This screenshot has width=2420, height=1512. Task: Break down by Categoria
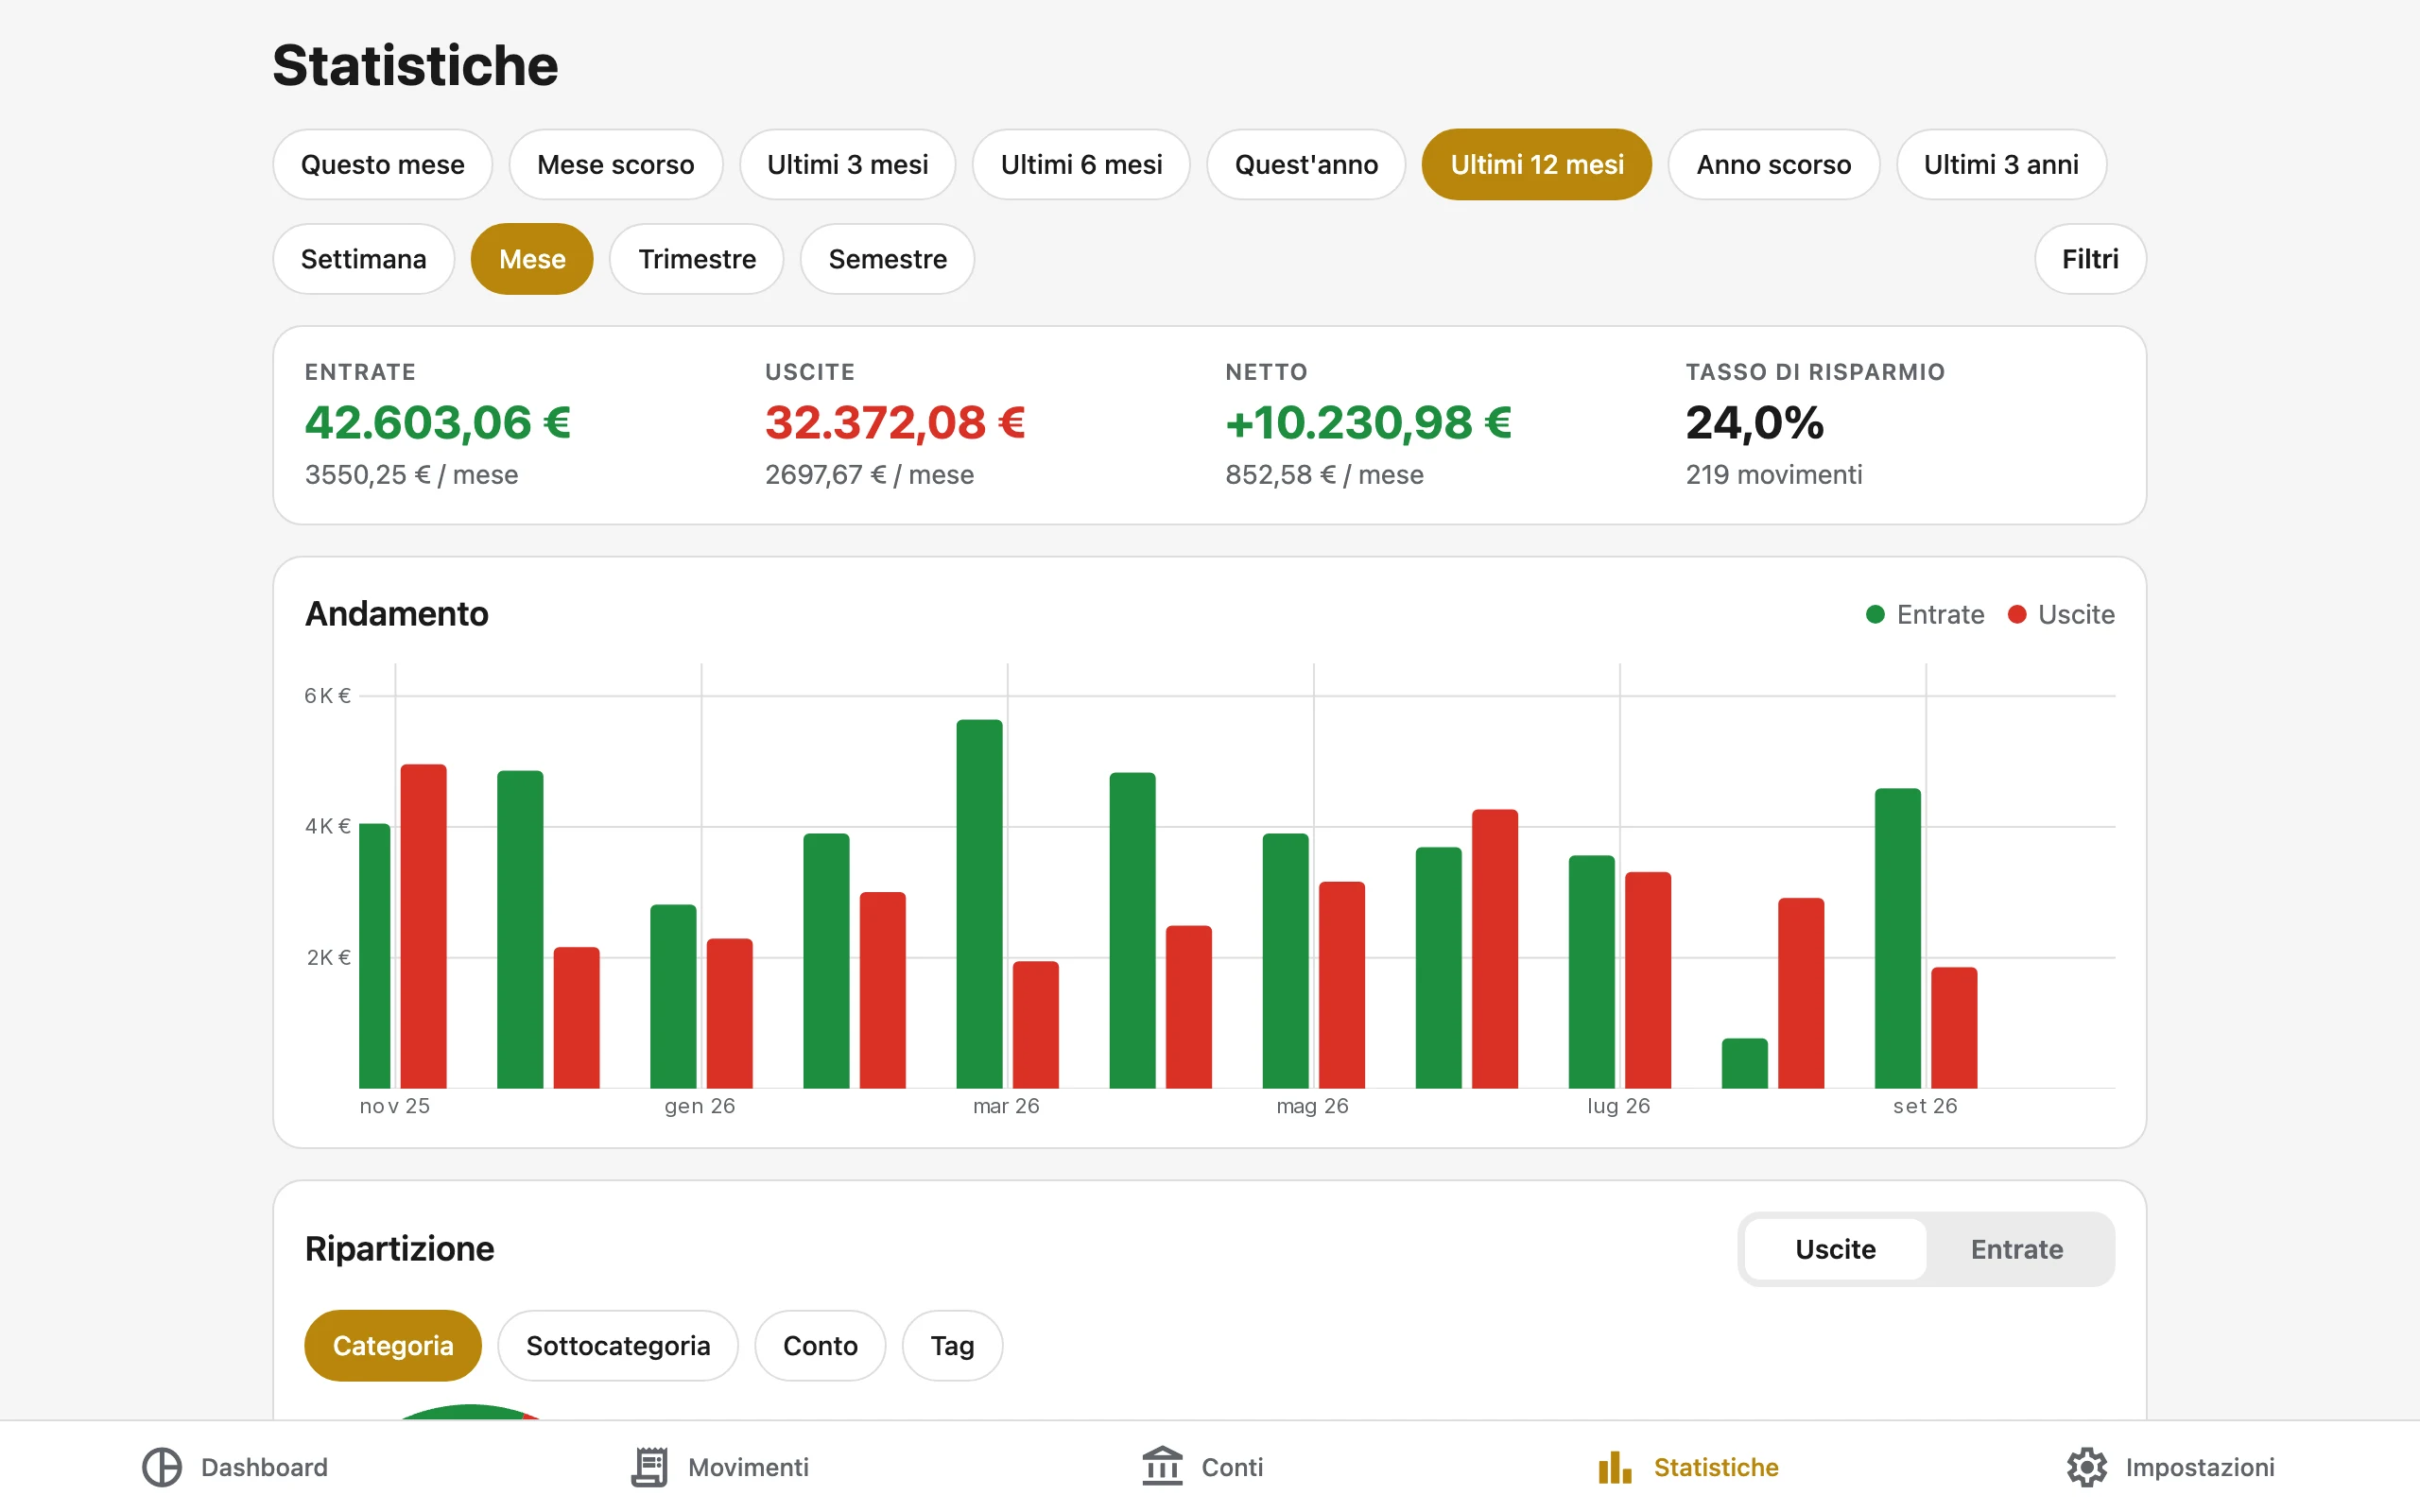[393, 1346]
